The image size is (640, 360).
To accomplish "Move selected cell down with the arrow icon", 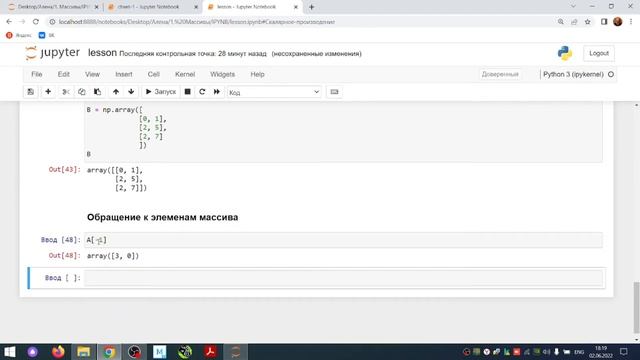I will tap(131, 92).
